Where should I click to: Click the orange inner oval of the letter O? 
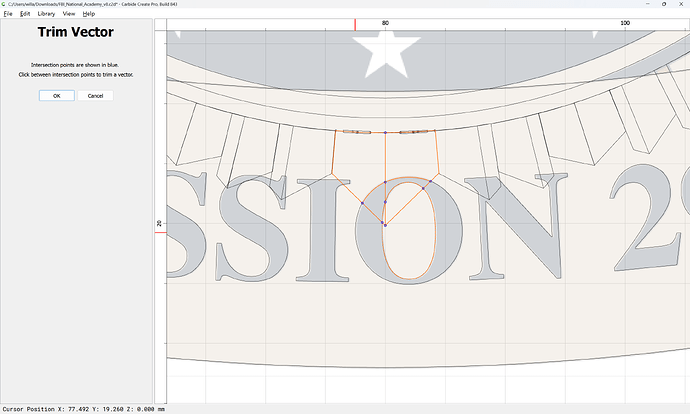click(x=409, y=230)
